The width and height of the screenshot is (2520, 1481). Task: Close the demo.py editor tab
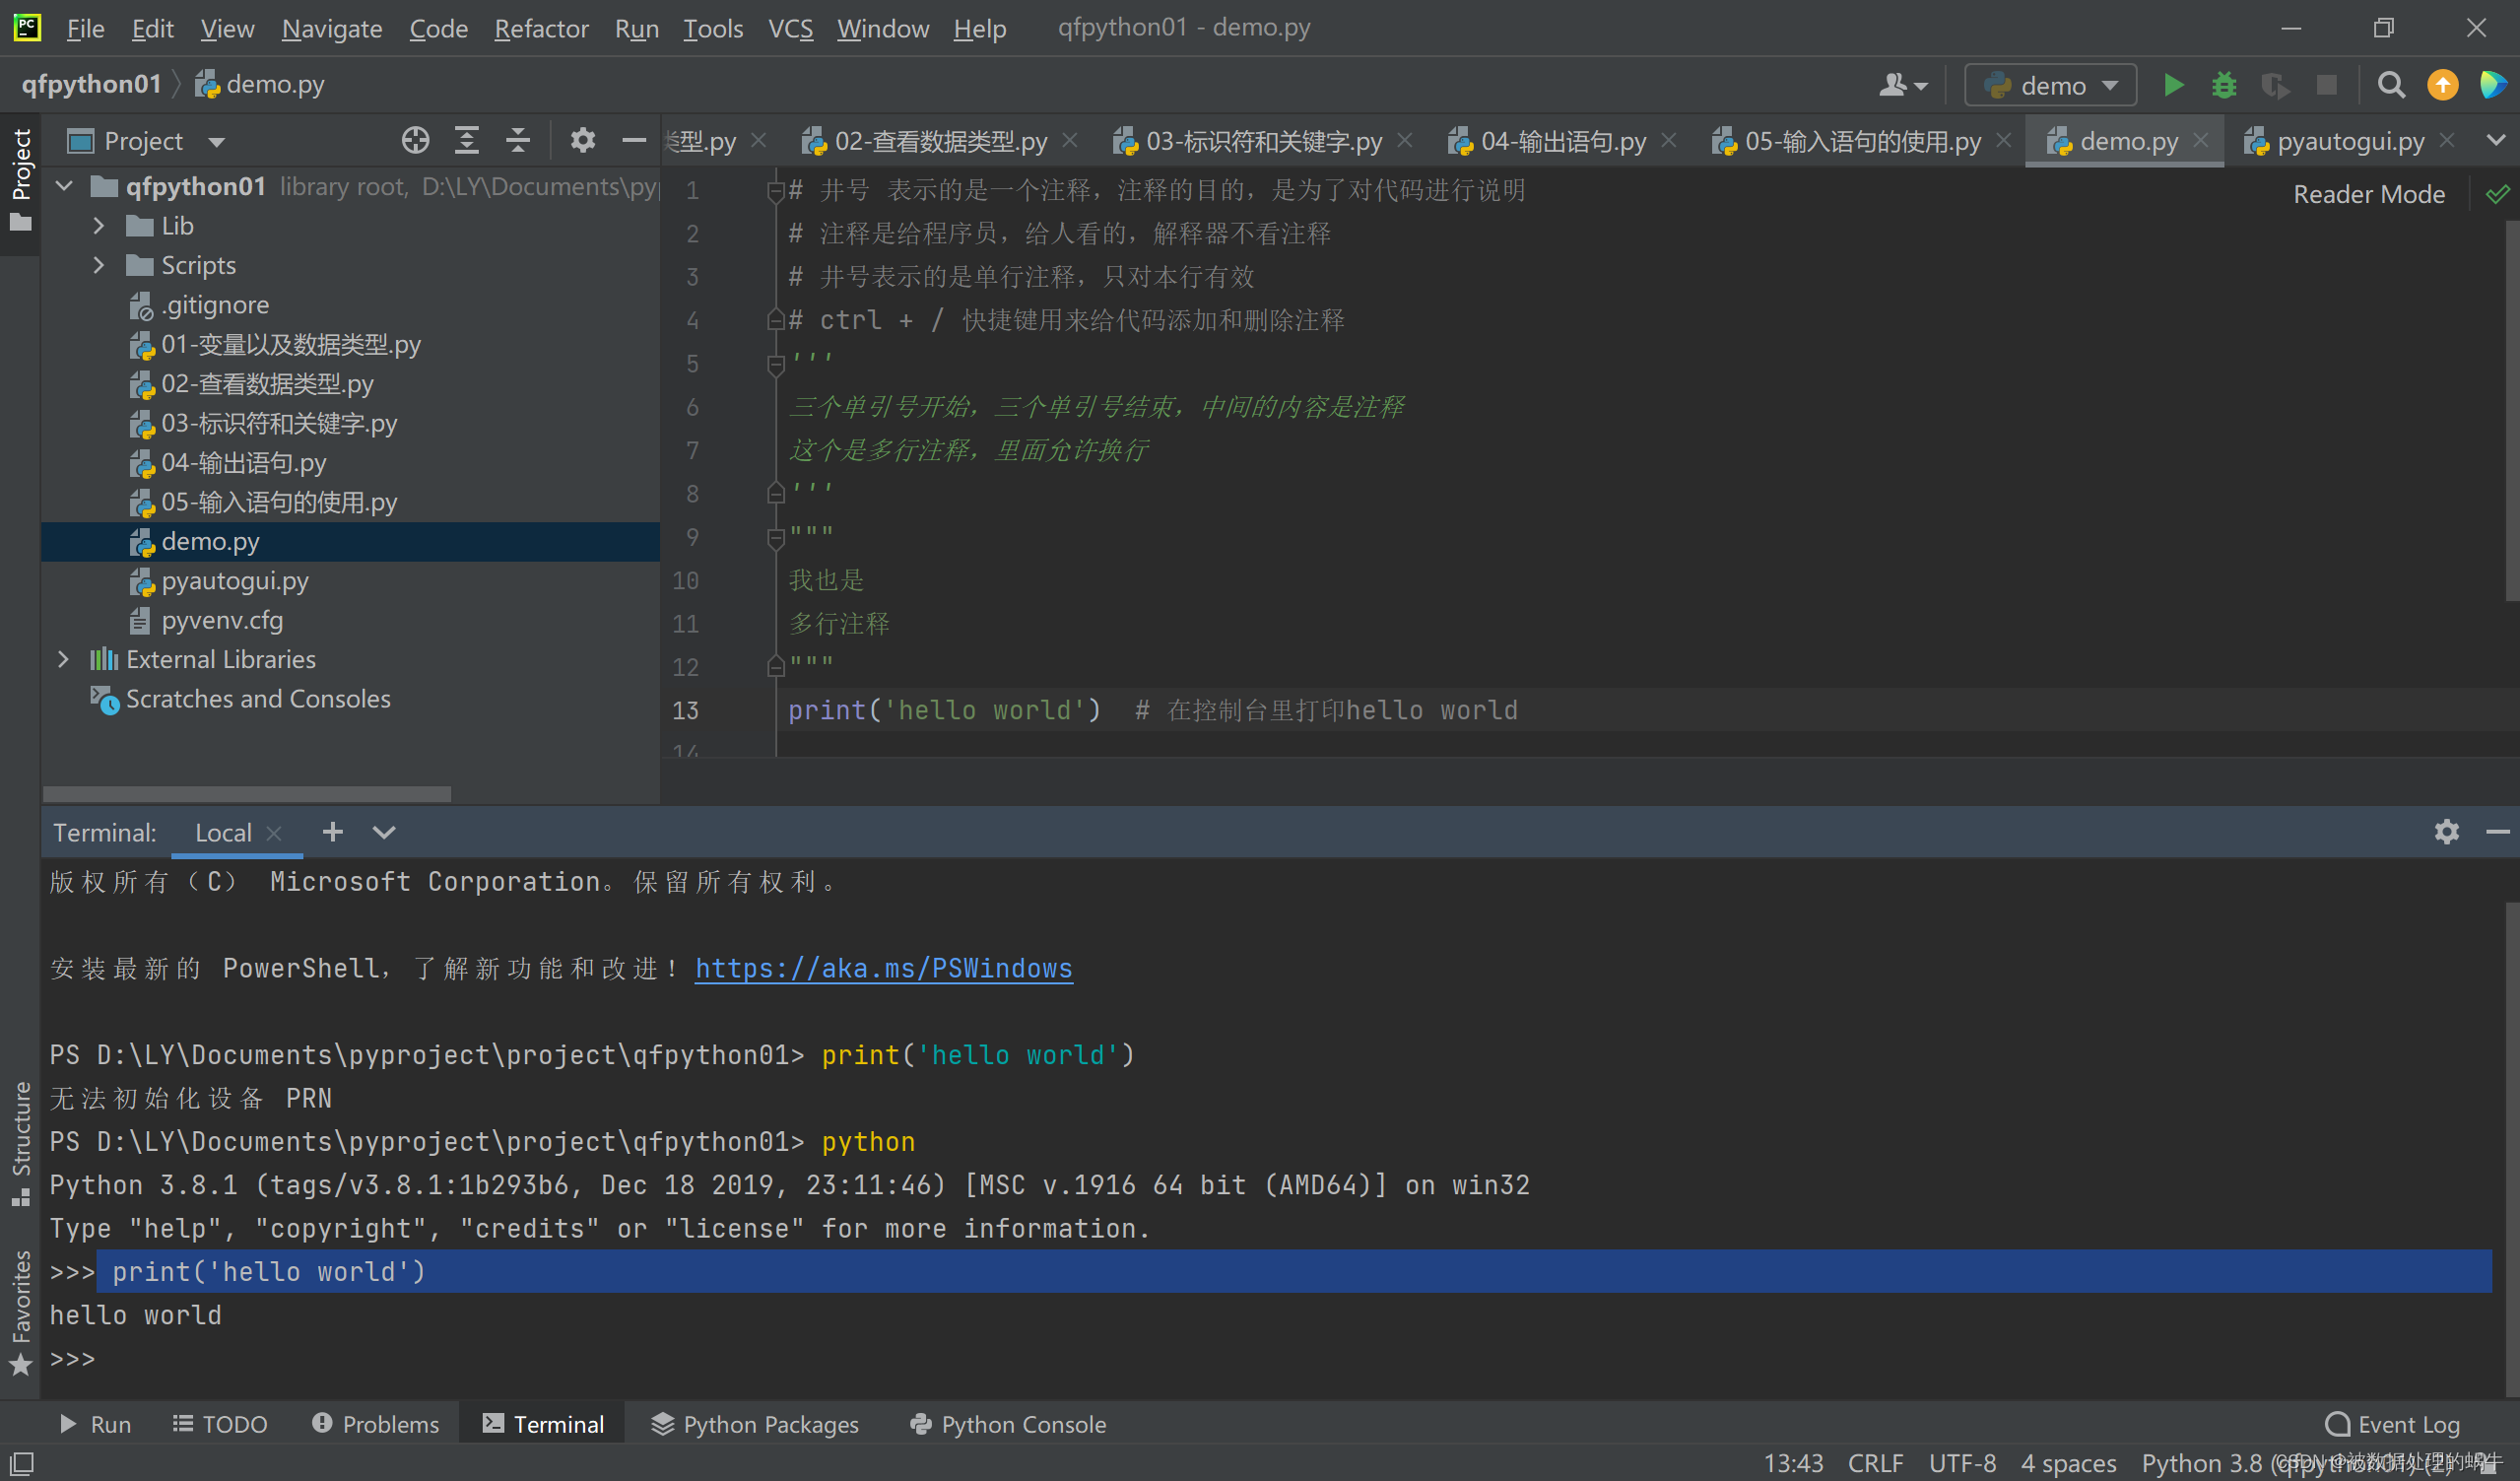[x=2200, y=141]
